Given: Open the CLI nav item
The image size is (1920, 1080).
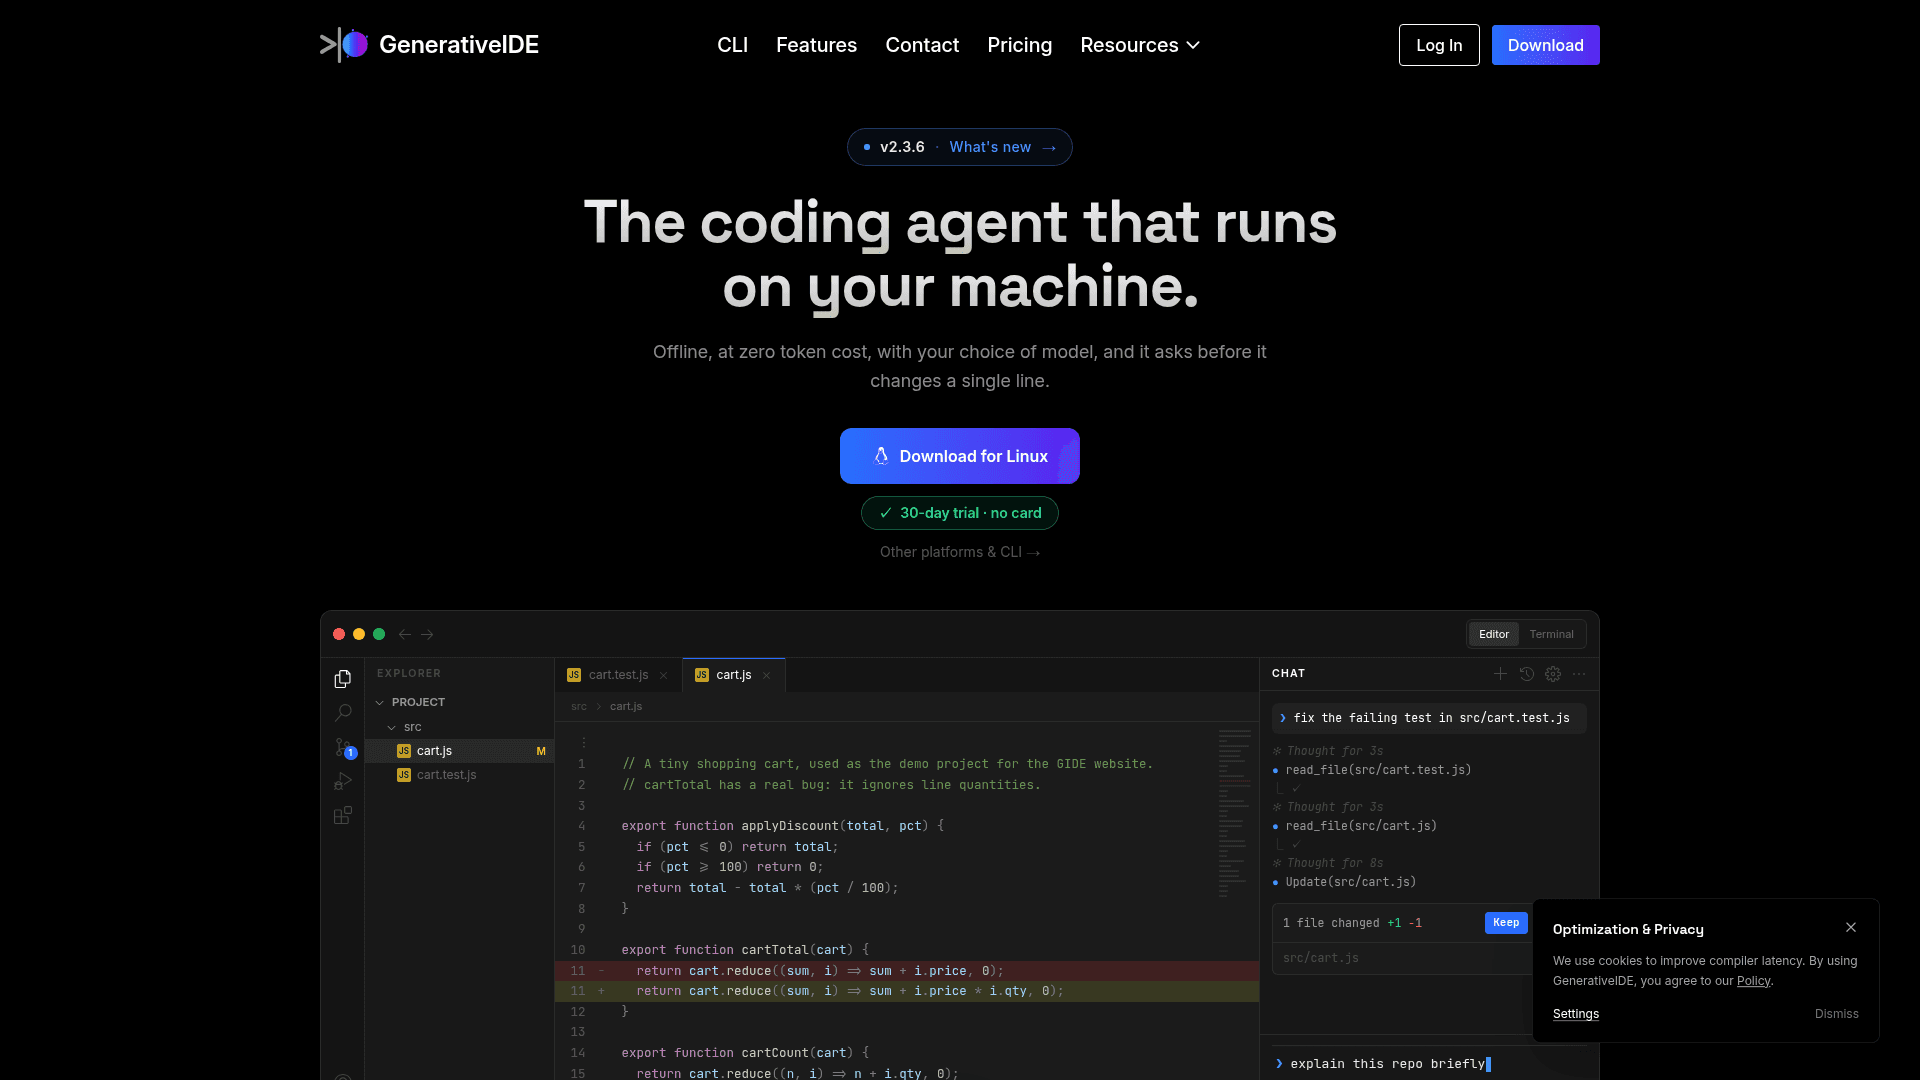Looking at the screenshot, I should tap(732, 45).
